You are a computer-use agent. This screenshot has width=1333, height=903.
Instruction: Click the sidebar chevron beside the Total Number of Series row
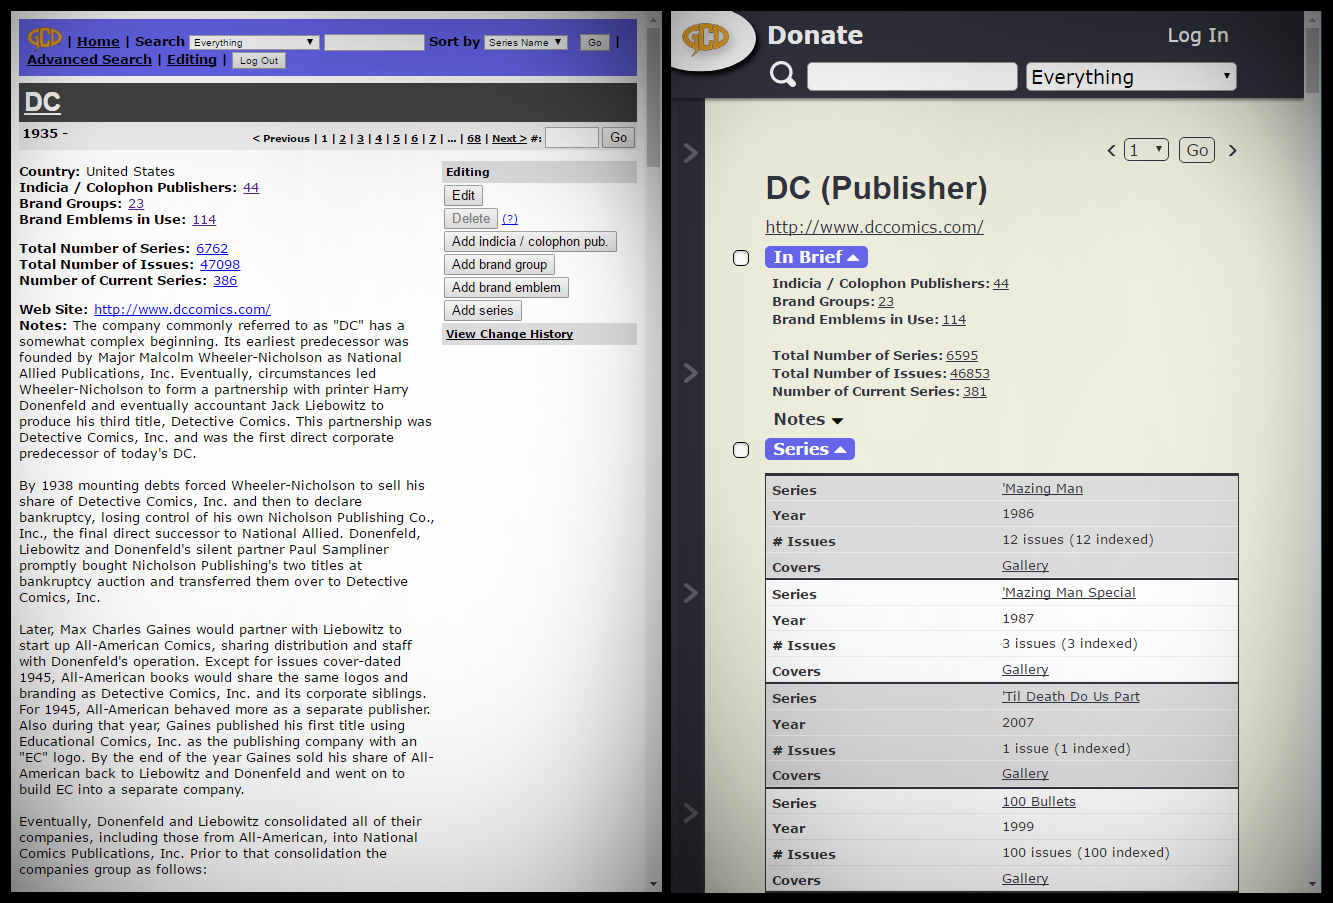[690, 373]
